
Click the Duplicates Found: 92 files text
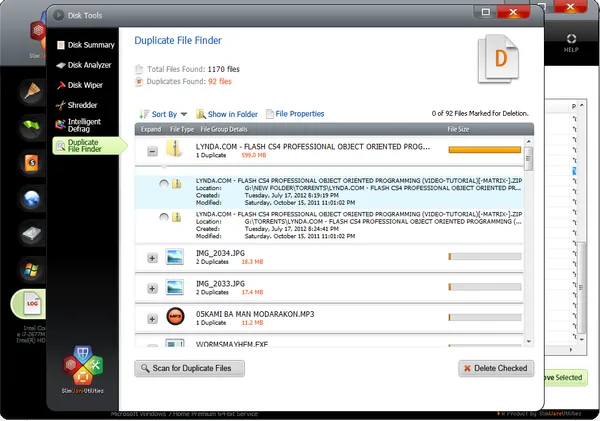tap(189, 82)
